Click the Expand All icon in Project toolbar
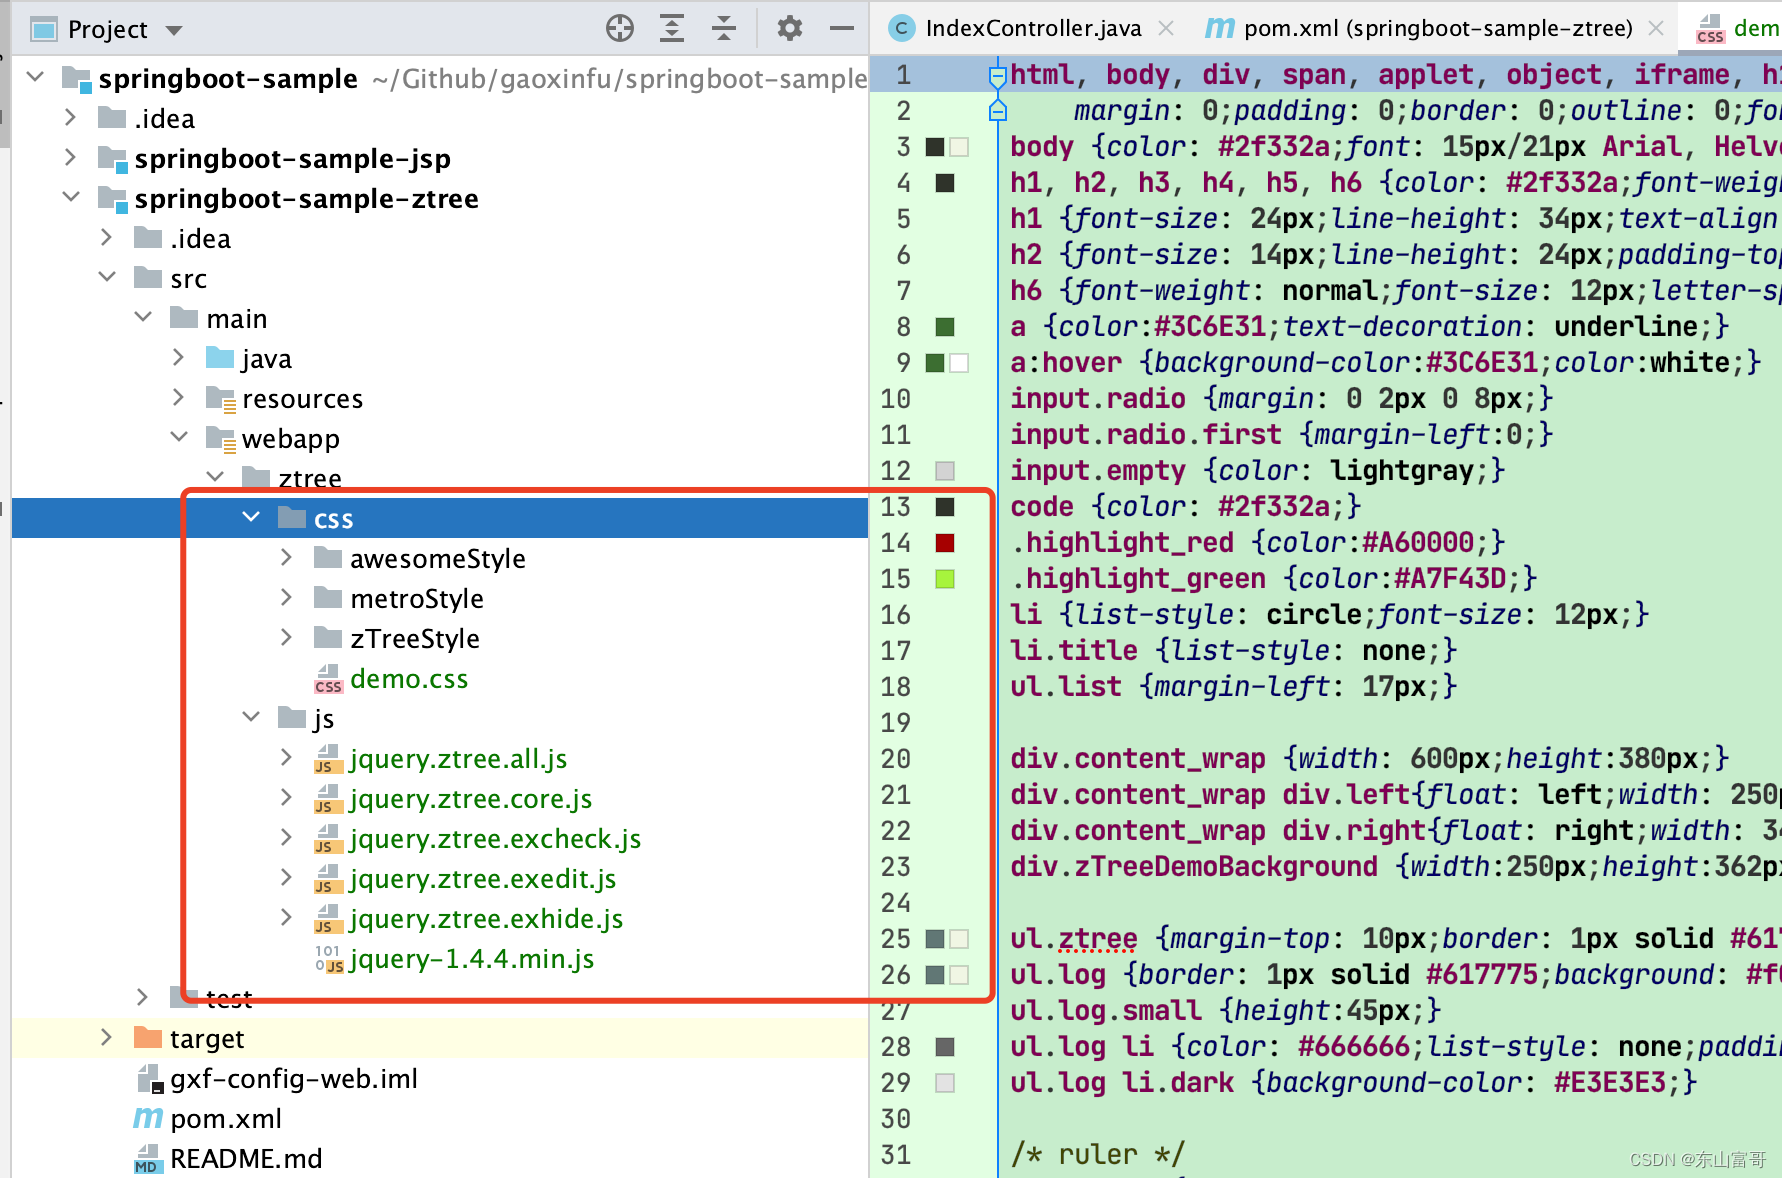 click(672, 28)
